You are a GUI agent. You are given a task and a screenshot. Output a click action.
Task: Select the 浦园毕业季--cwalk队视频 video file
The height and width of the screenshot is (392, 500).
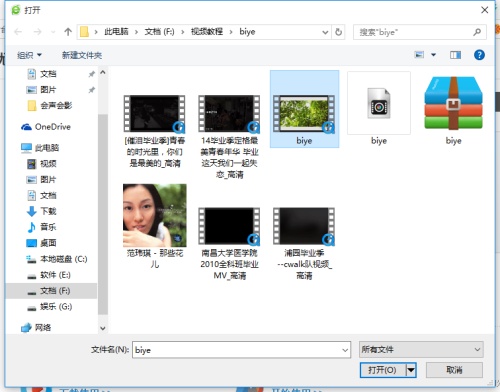[x=304, y=243]
